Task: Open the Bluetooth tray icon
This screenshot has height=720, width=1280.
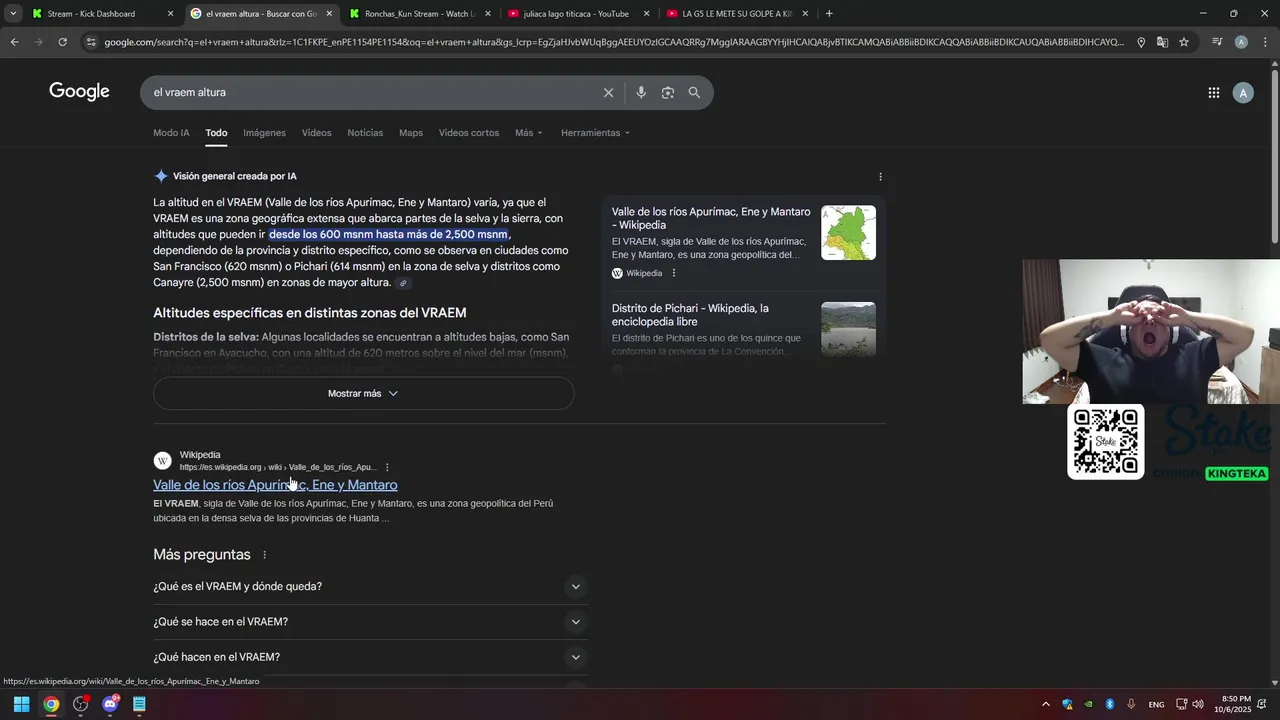Action: tap(1110, 704)
